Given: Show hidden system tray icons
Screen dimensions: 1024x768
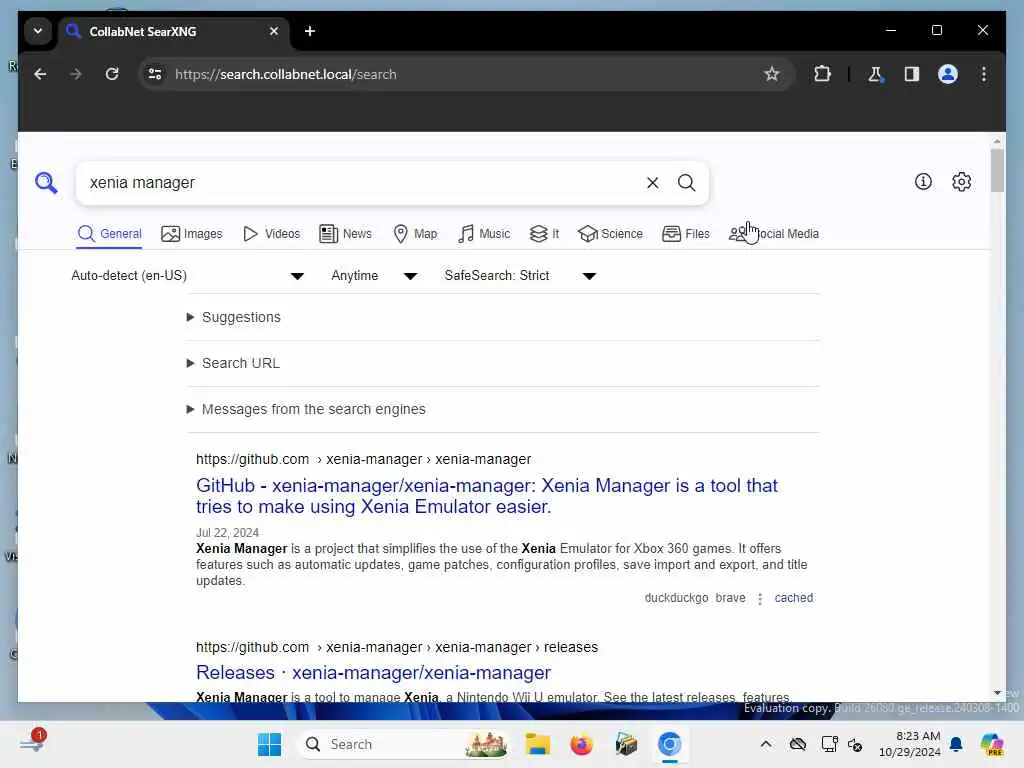Looking at the screenshot, I should pyautogui.click(x=766, y=744).
